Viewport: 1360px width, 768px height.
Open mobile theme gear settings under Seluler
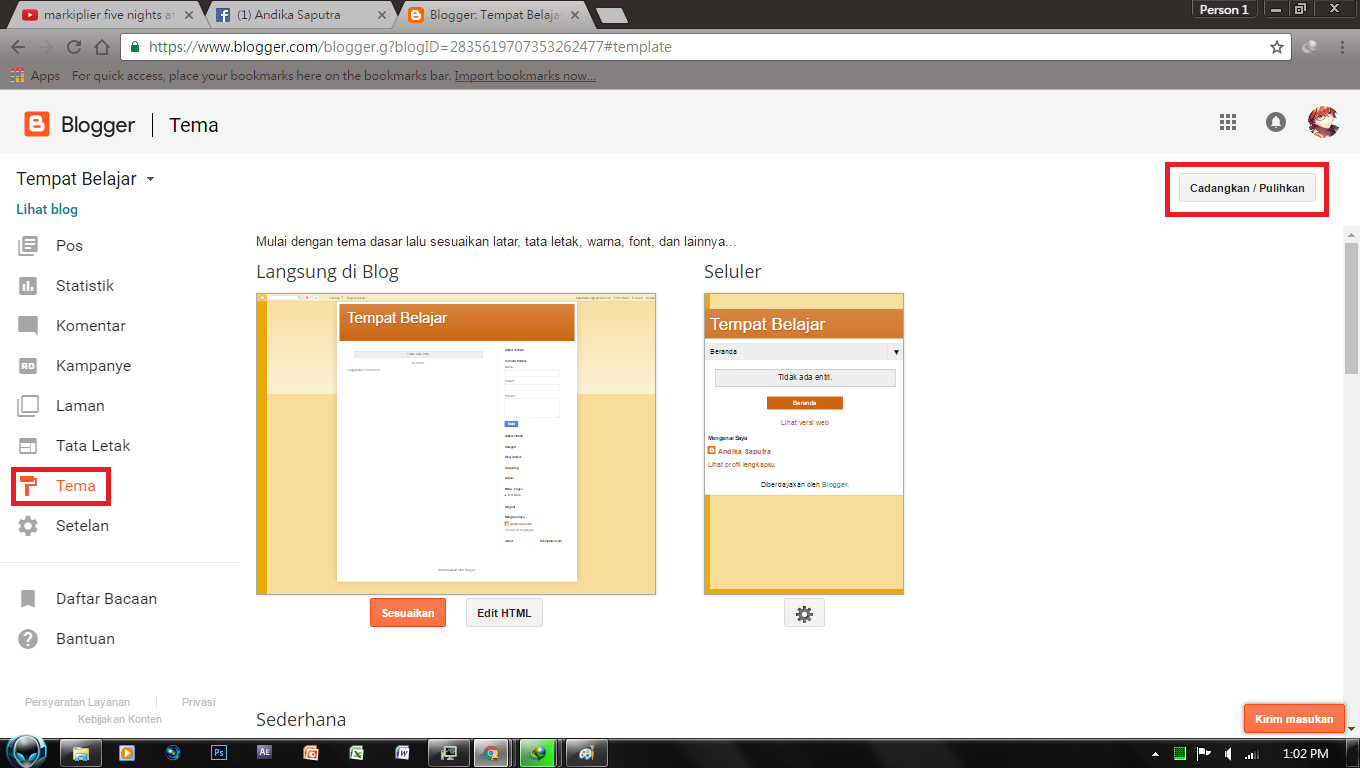click(x=804, y=614)
